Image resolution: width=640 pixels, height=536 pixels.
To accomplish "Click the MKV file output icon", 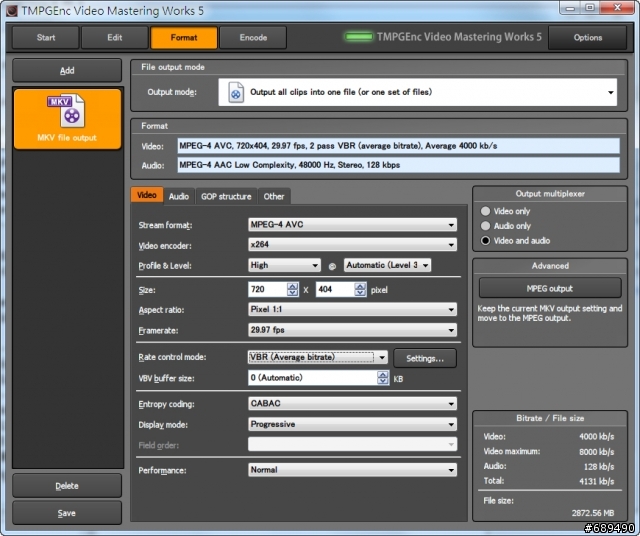I will point(65,111).
